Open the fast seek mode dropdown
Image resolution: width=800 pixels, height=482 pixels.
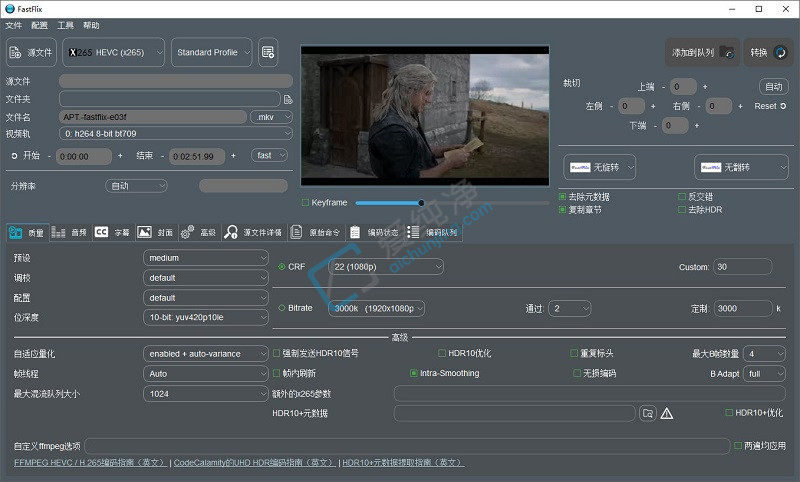tap(269, 156)
